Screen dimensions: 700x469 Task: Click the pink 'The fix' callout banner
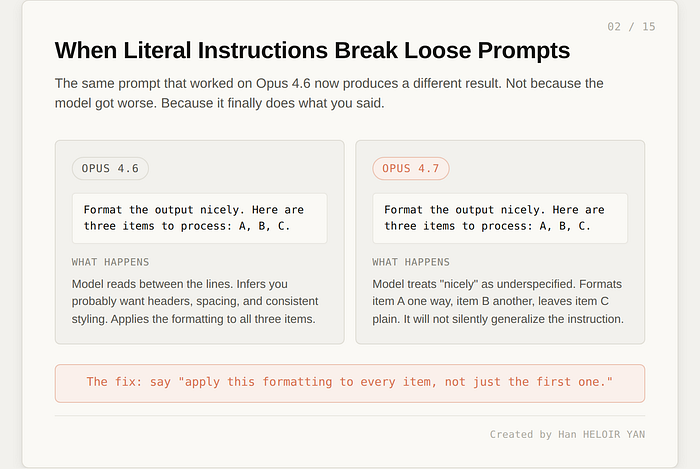tap(350, 383)
